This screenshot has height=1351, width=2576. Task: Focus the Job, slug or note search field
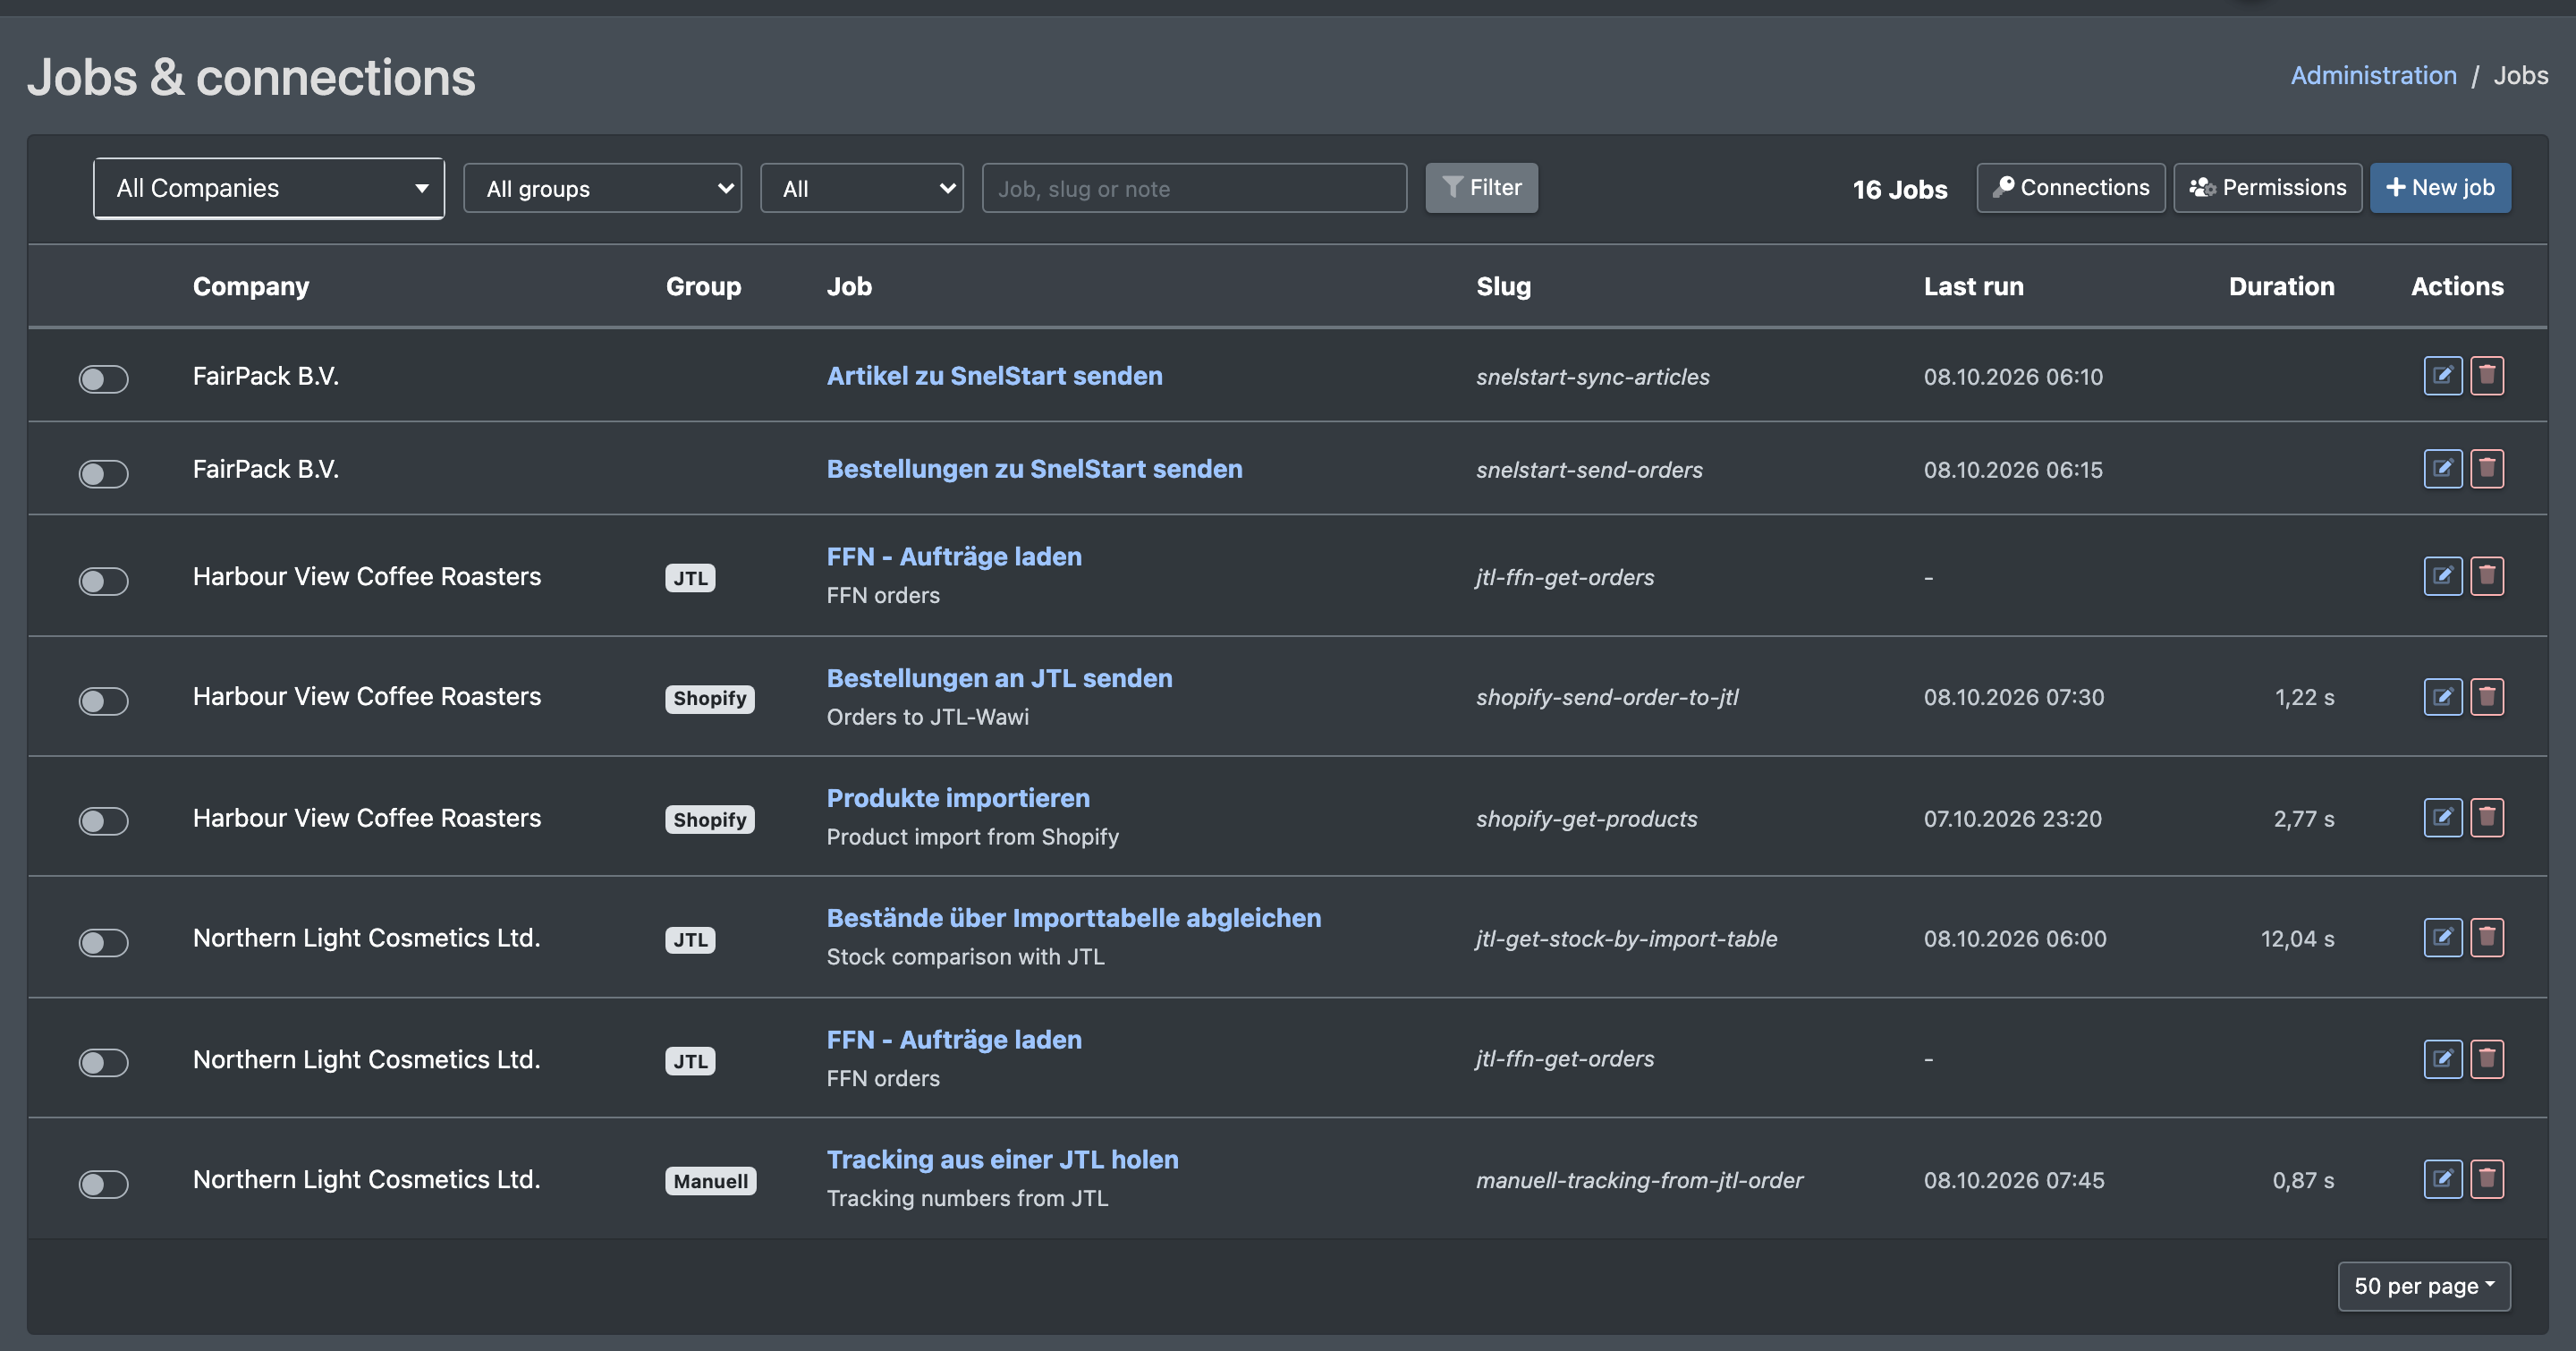click(1194, 188)
